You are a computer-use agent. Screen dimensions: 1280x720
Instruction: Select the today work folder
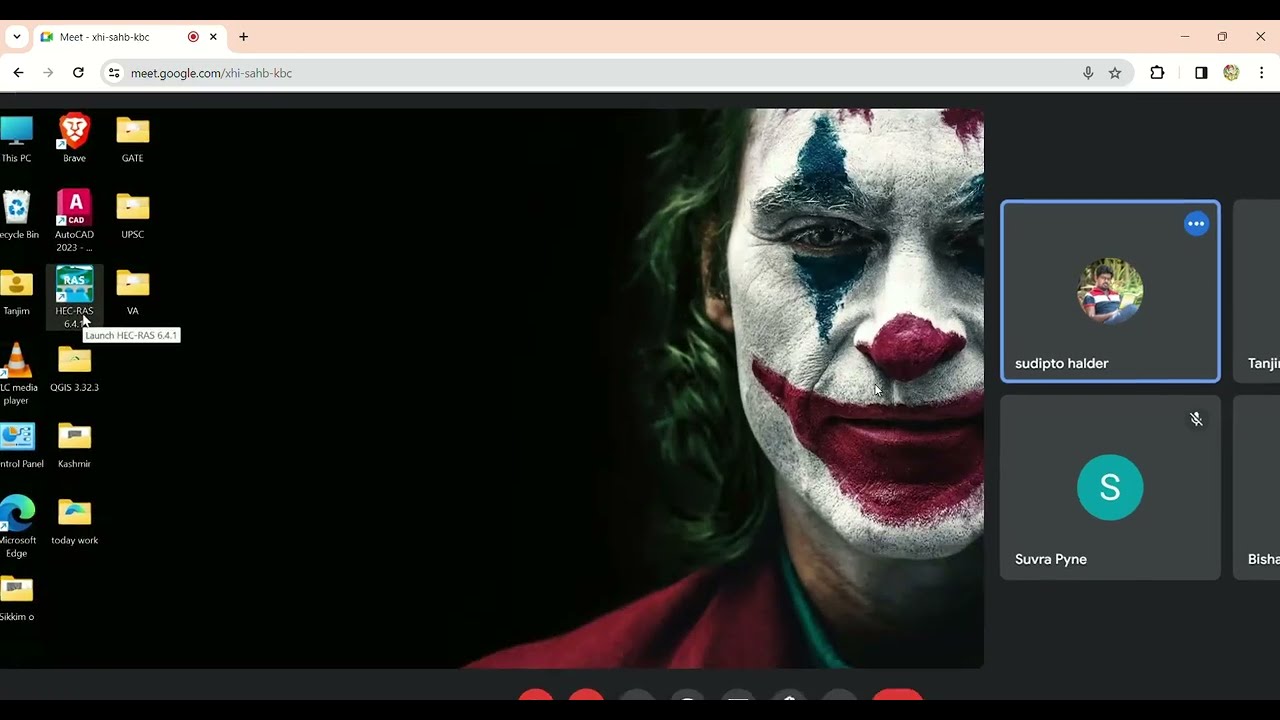click(74, 521)
